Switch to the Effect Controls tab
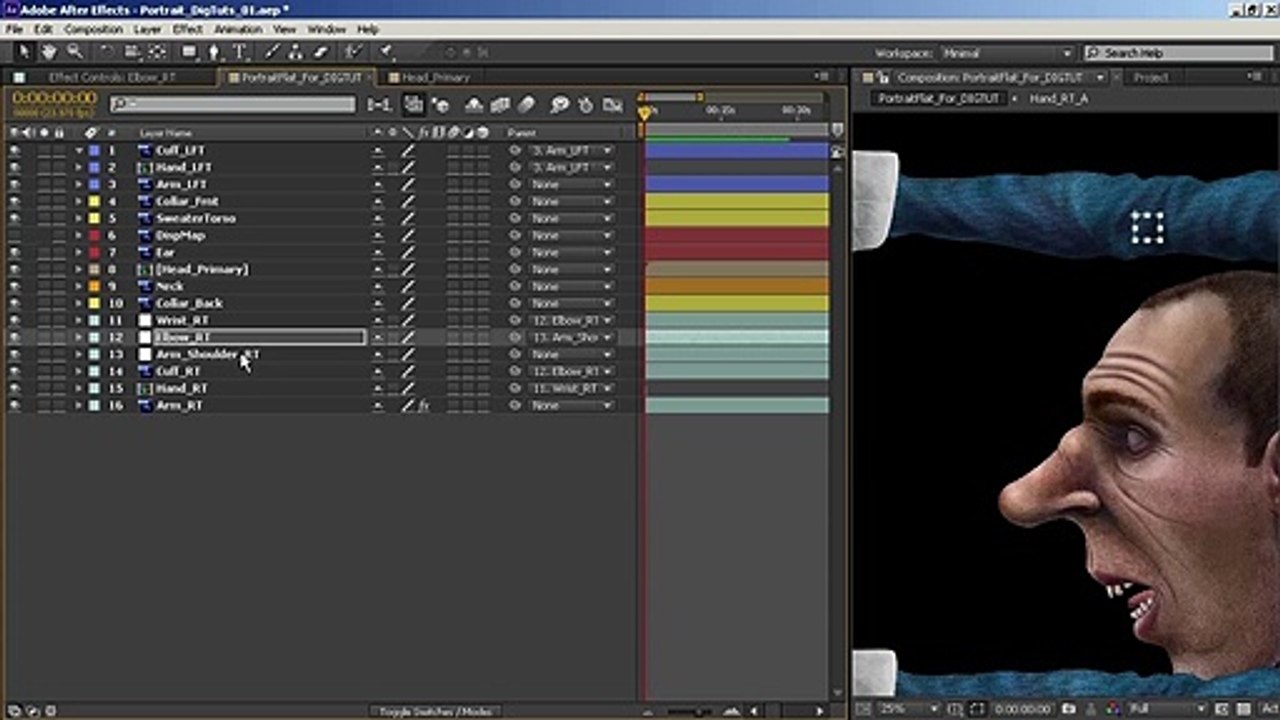The image size is (1280, 720). (x=112, y=77)
